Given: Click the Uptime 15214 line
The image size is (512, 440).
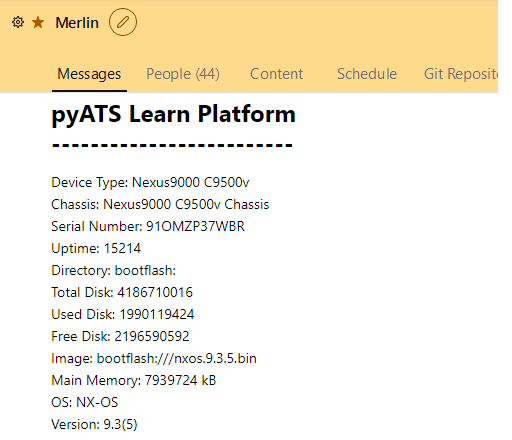Looking at the screenshot, I should click(x=96, y=248).
